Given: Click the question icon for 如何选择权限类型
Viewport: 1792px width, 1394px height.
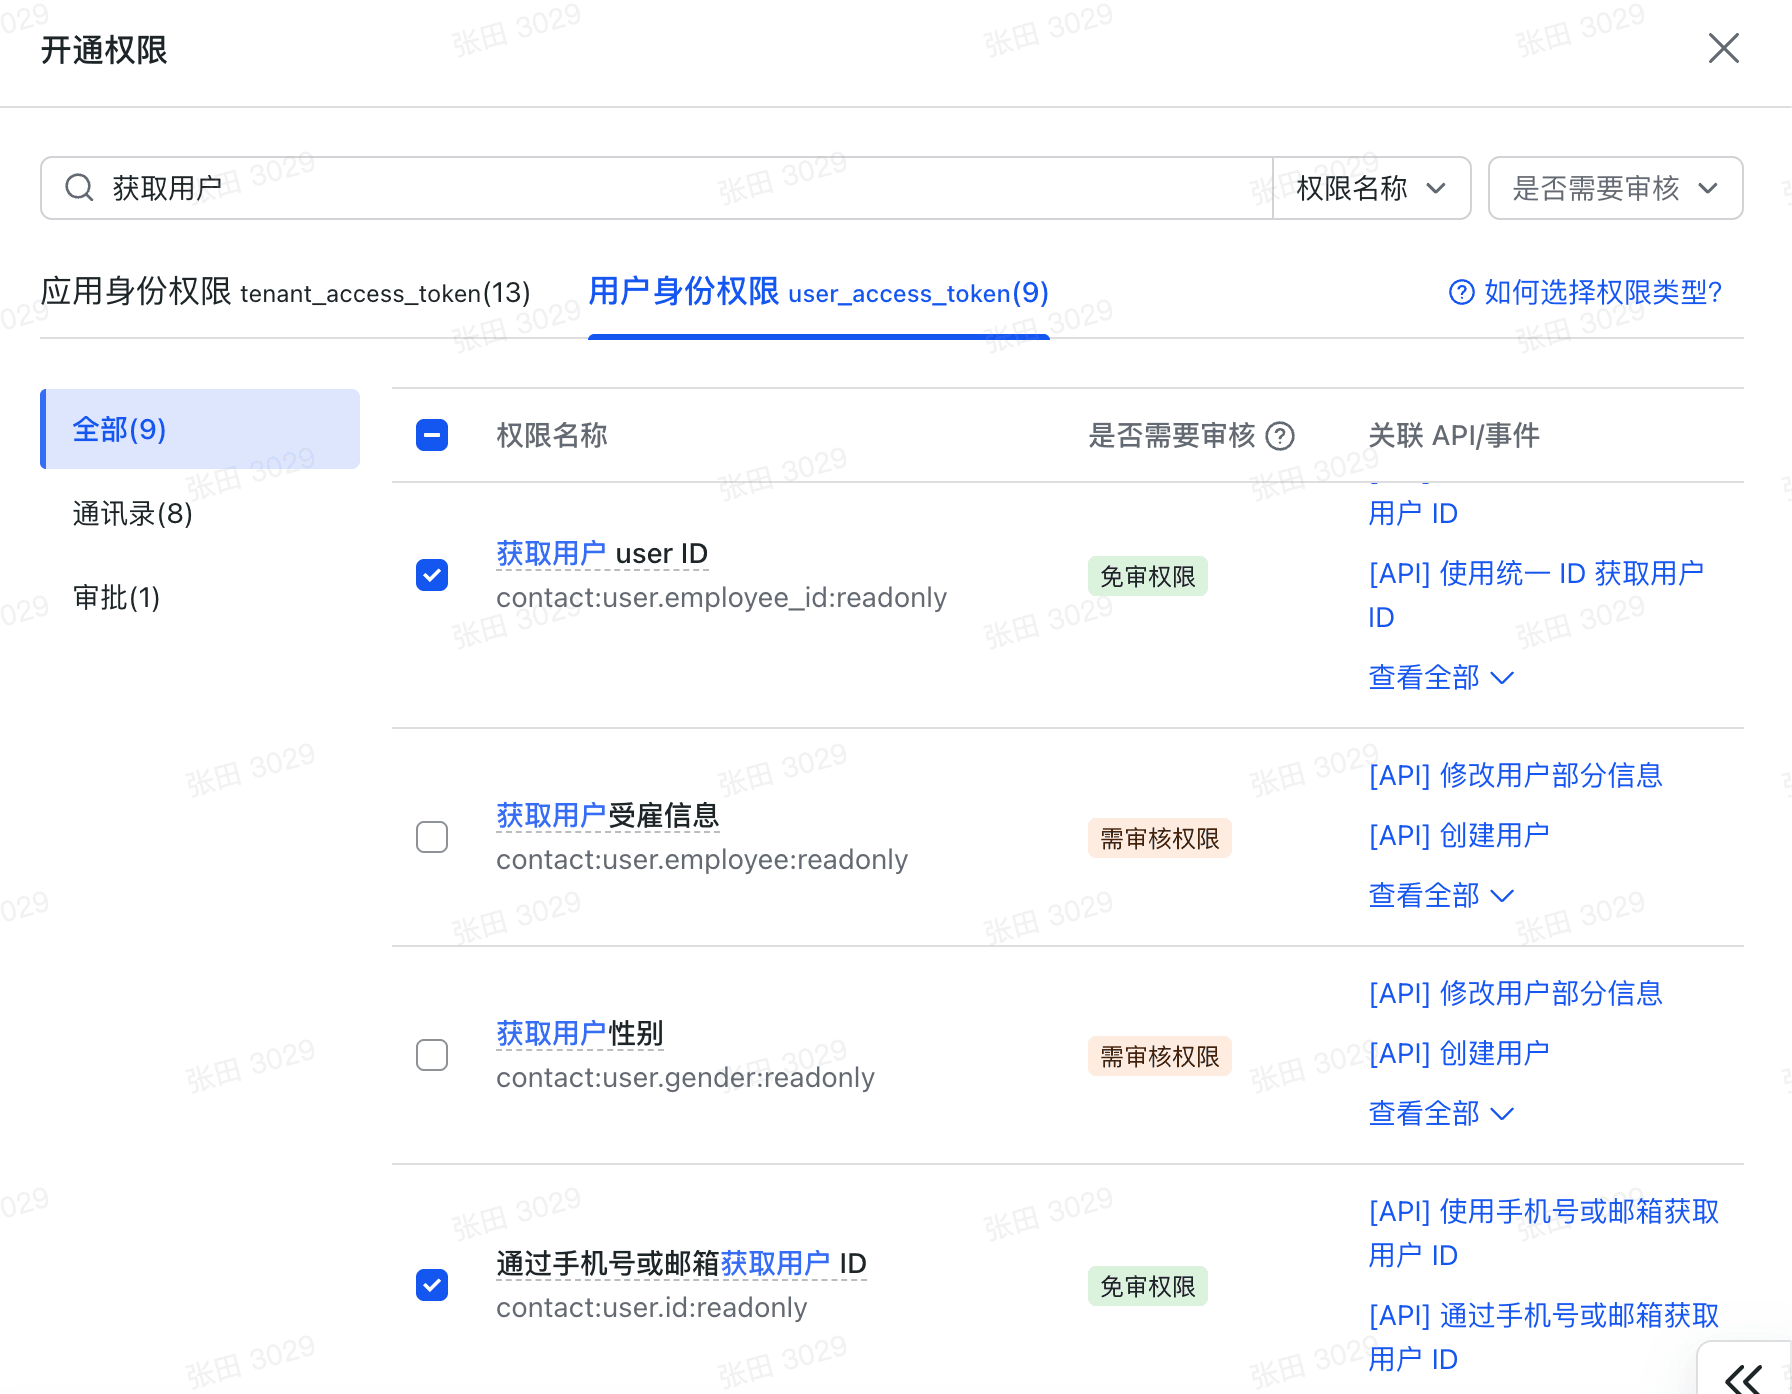Looking at the screenshot, I should pos(1461,292).
